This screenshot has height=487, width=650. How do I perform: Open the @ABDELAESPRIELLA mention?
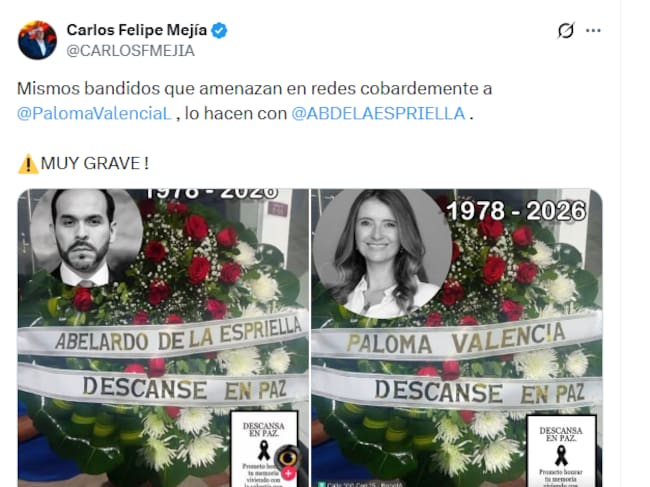(x=378, y=114)
